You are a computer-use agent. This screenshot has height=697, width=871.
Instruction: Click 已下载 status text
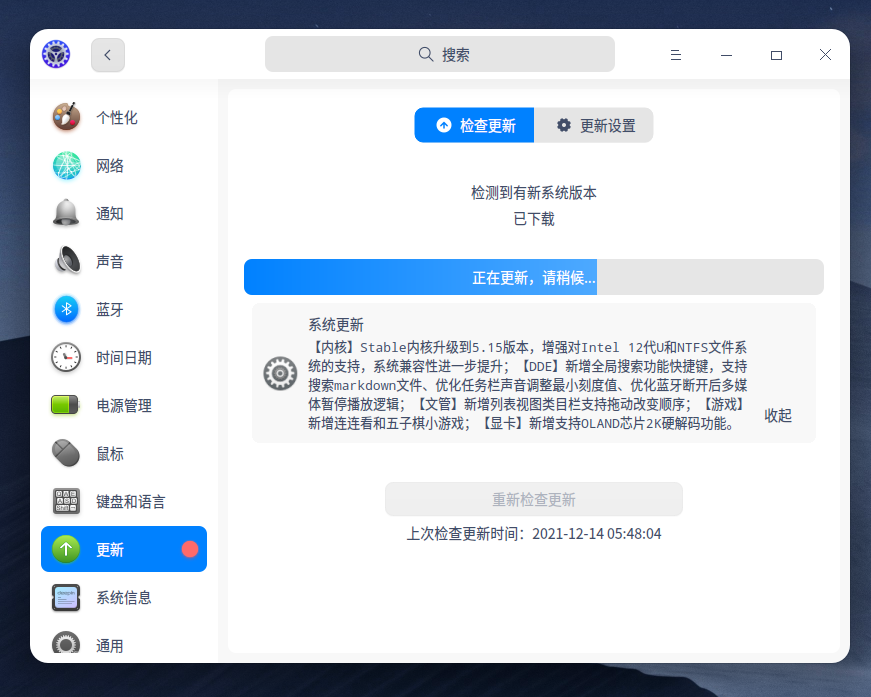534,219
